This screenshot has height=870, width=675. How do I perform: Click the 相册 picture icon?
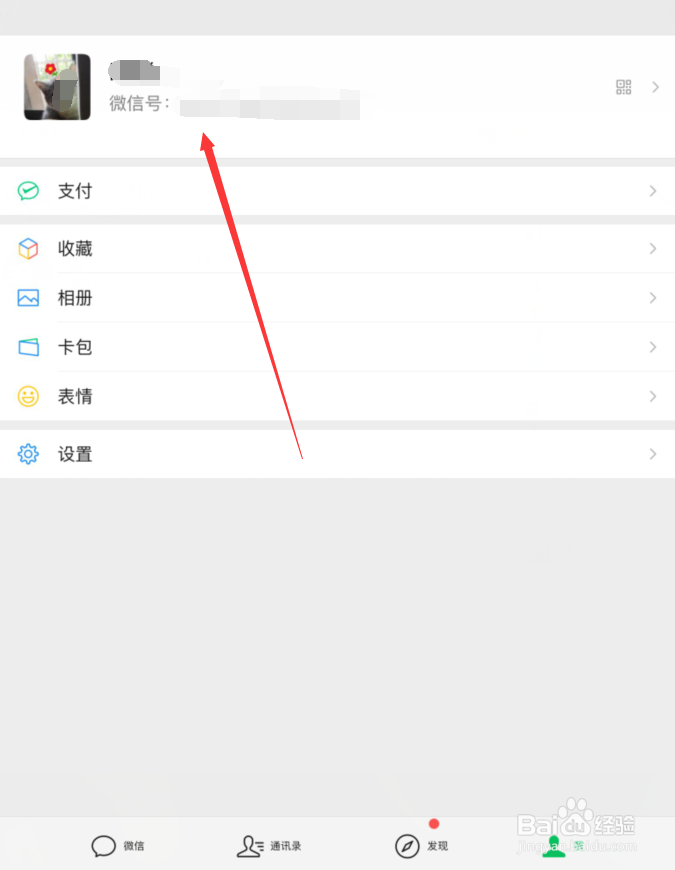(x=28, y=298)
